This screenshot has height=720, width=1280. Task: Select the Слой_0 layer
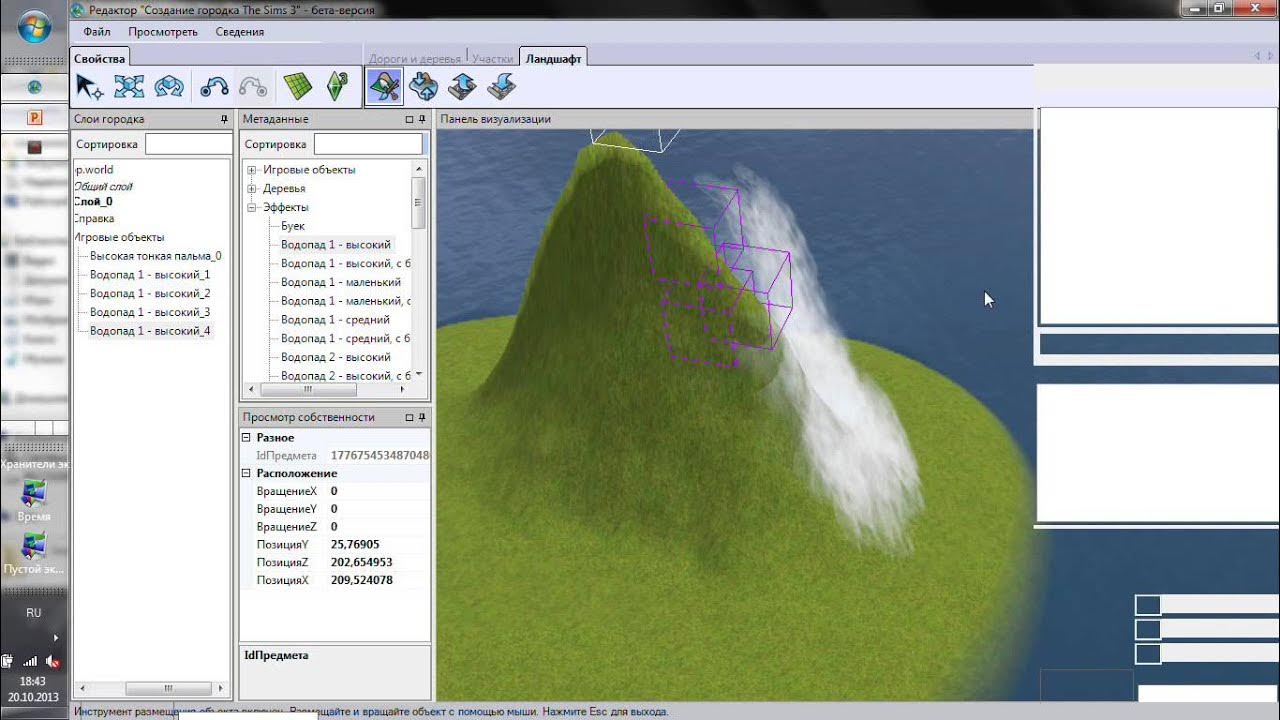[x=93, y=202]
